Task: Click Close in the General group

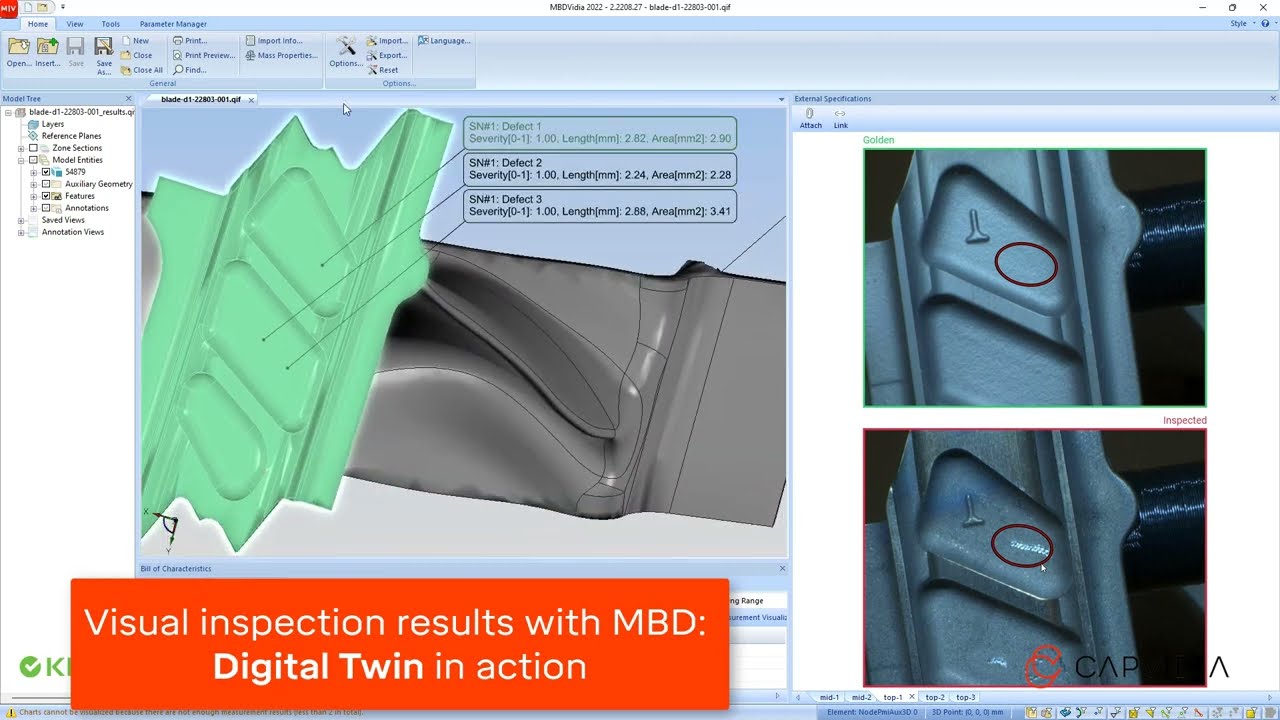Action: pos(137,55)
